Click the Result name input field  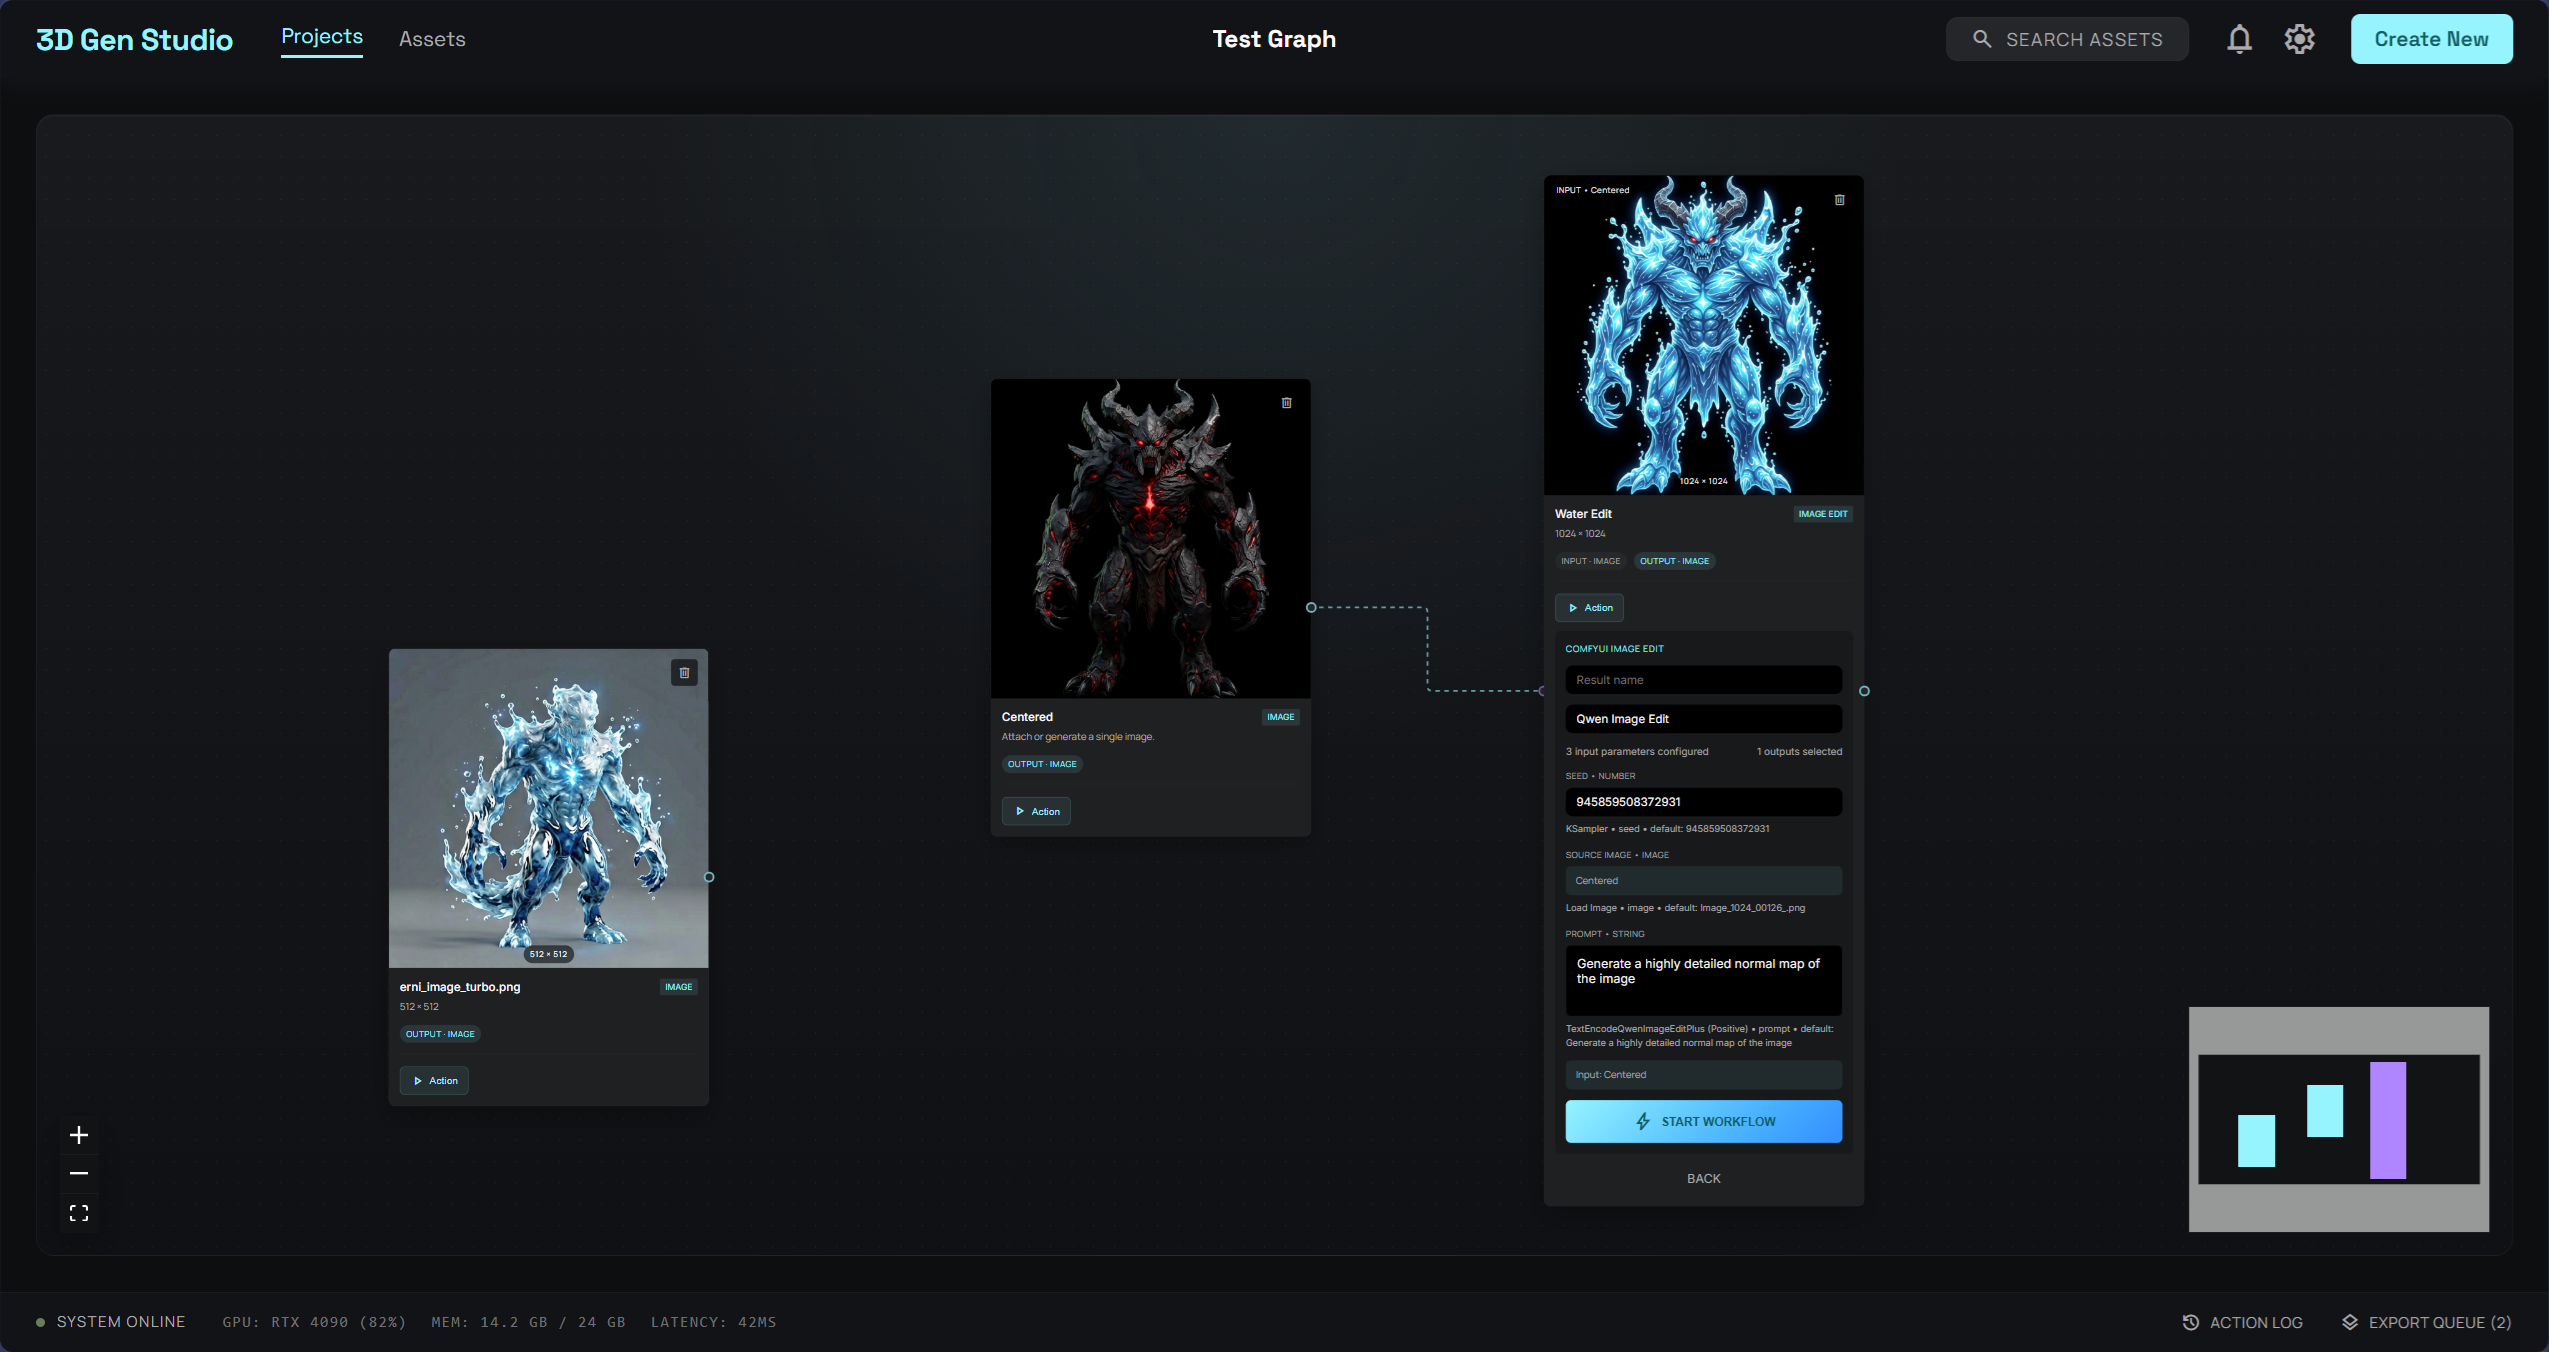tap(1701, 679)
